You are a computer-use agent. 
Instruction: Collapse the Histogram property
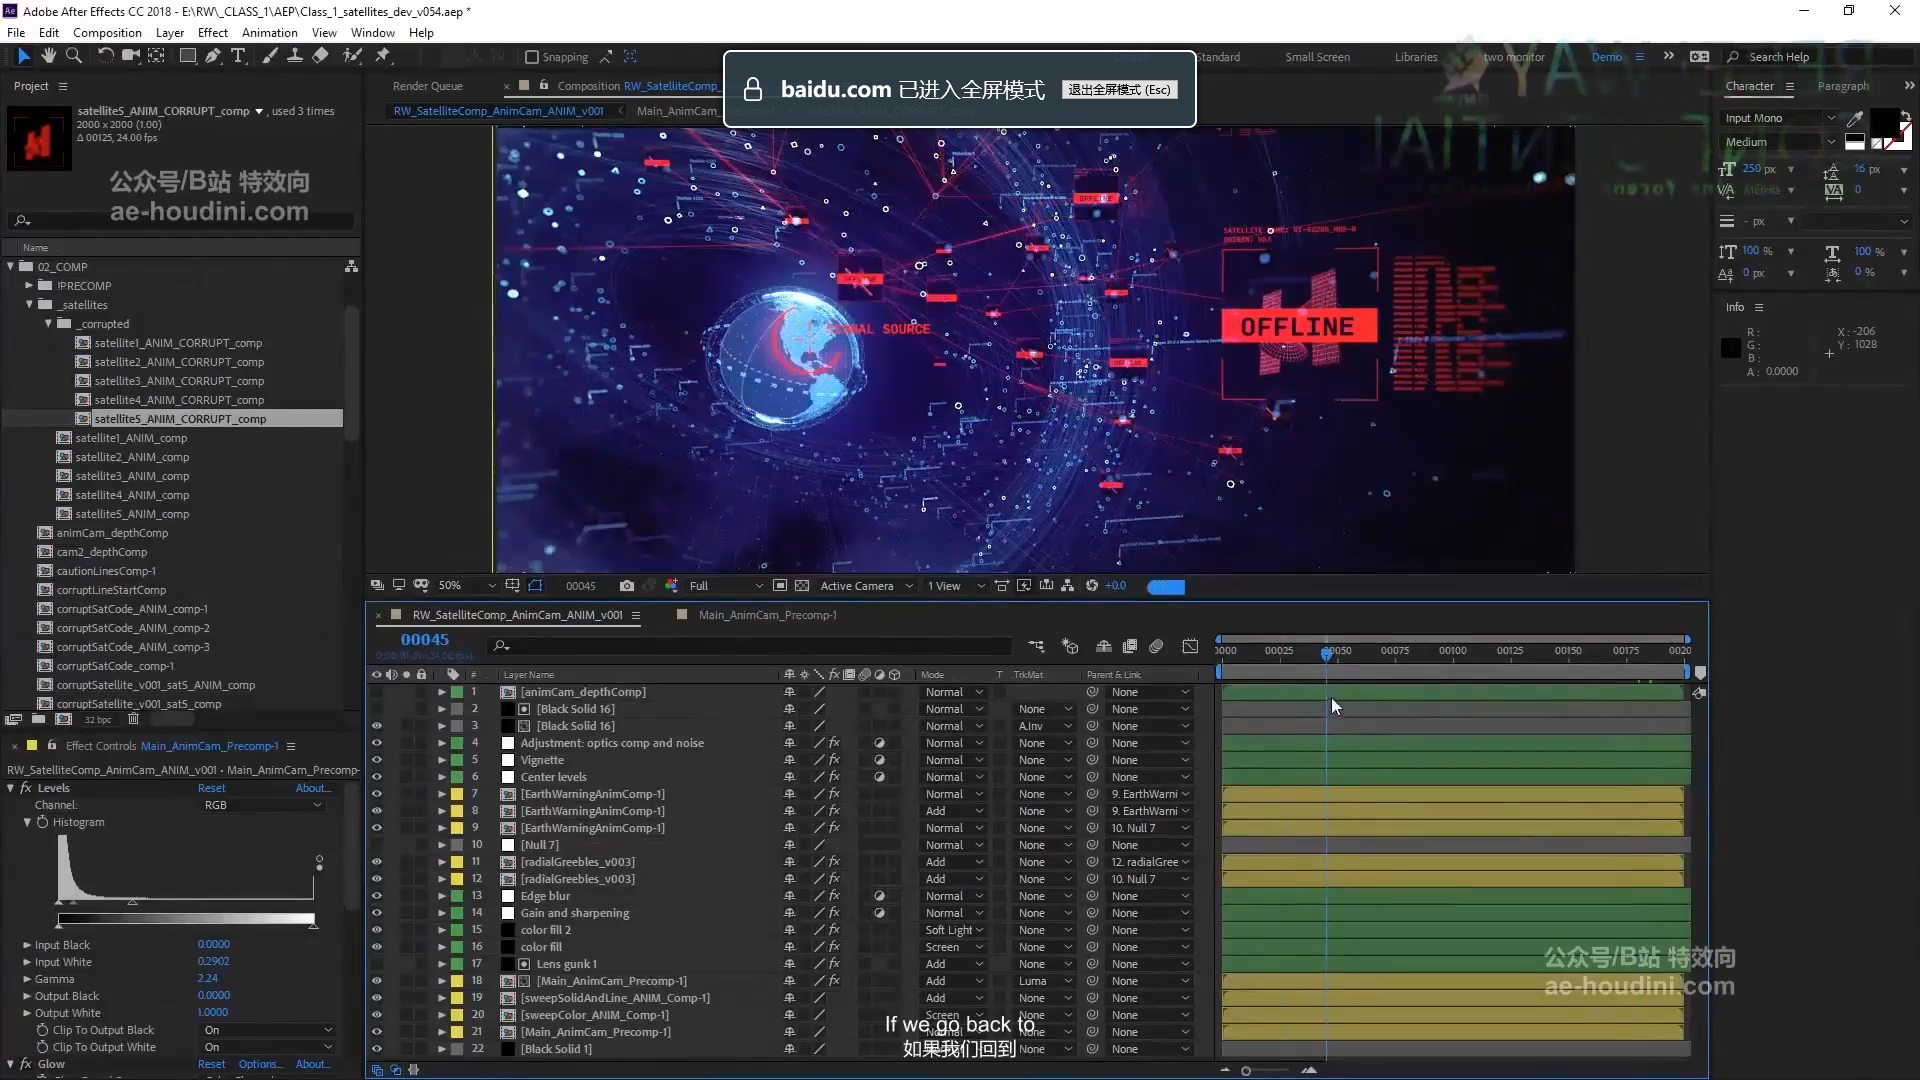pos(27,822)
